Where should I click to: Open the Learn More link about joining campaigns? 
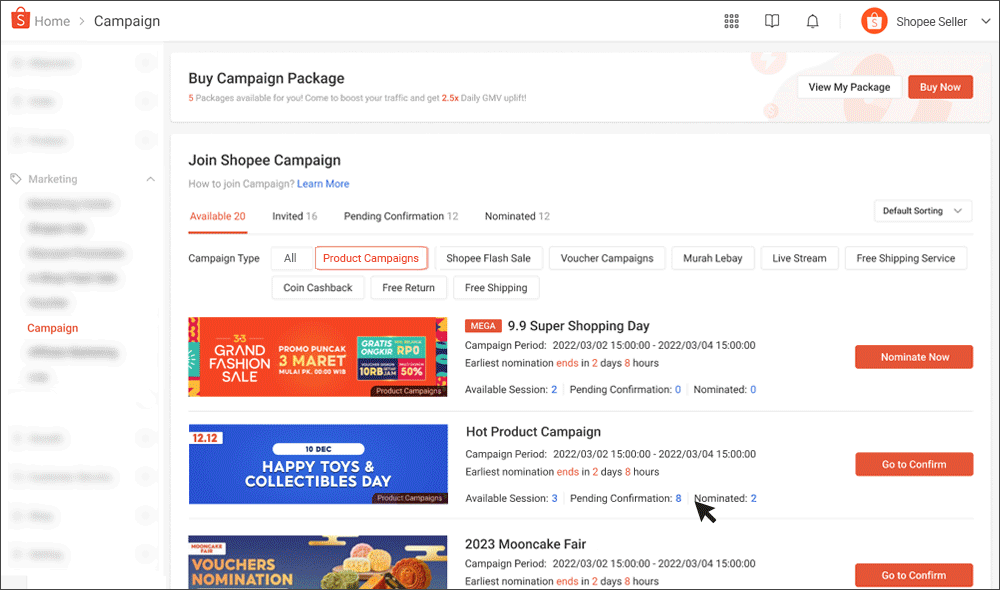click(x=323, y=184)
